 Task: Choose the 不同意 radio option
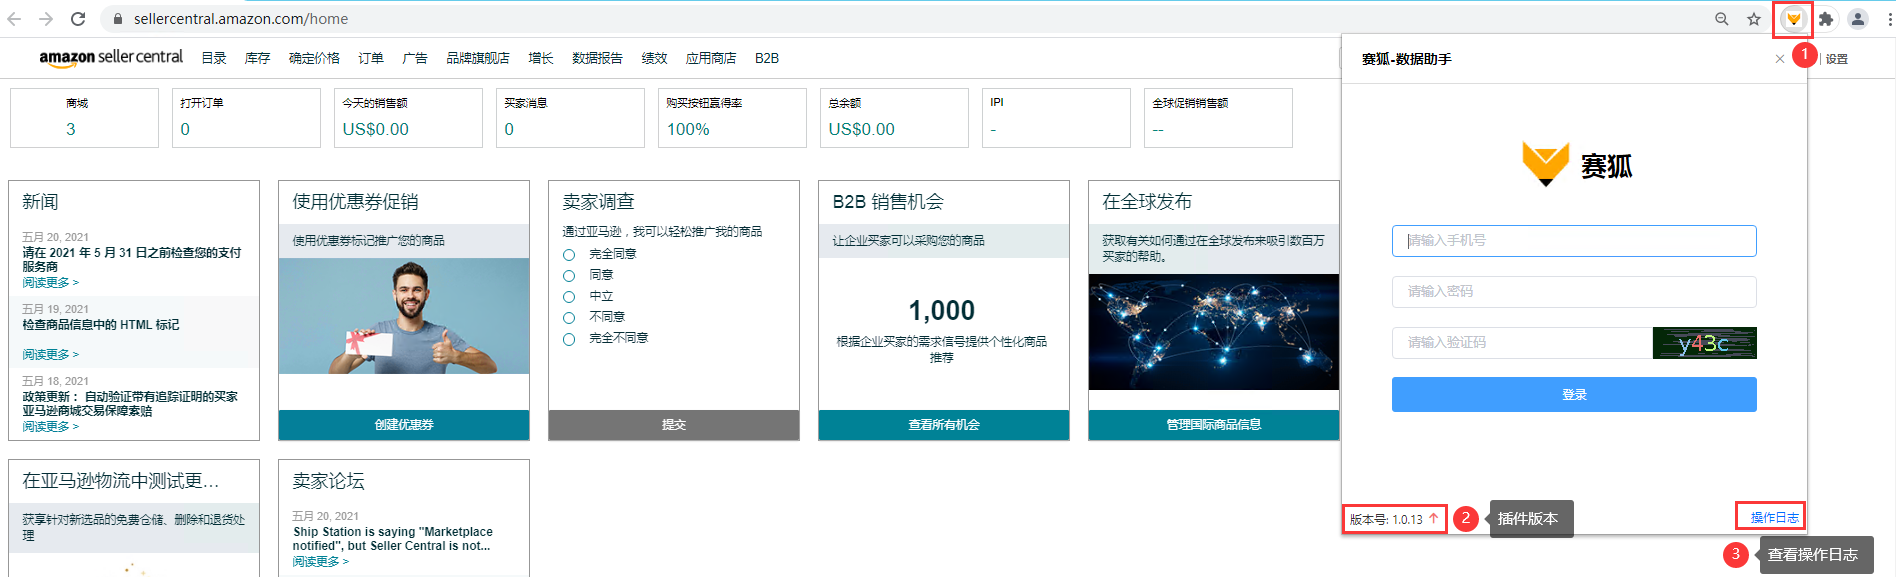tap(569, 318)
